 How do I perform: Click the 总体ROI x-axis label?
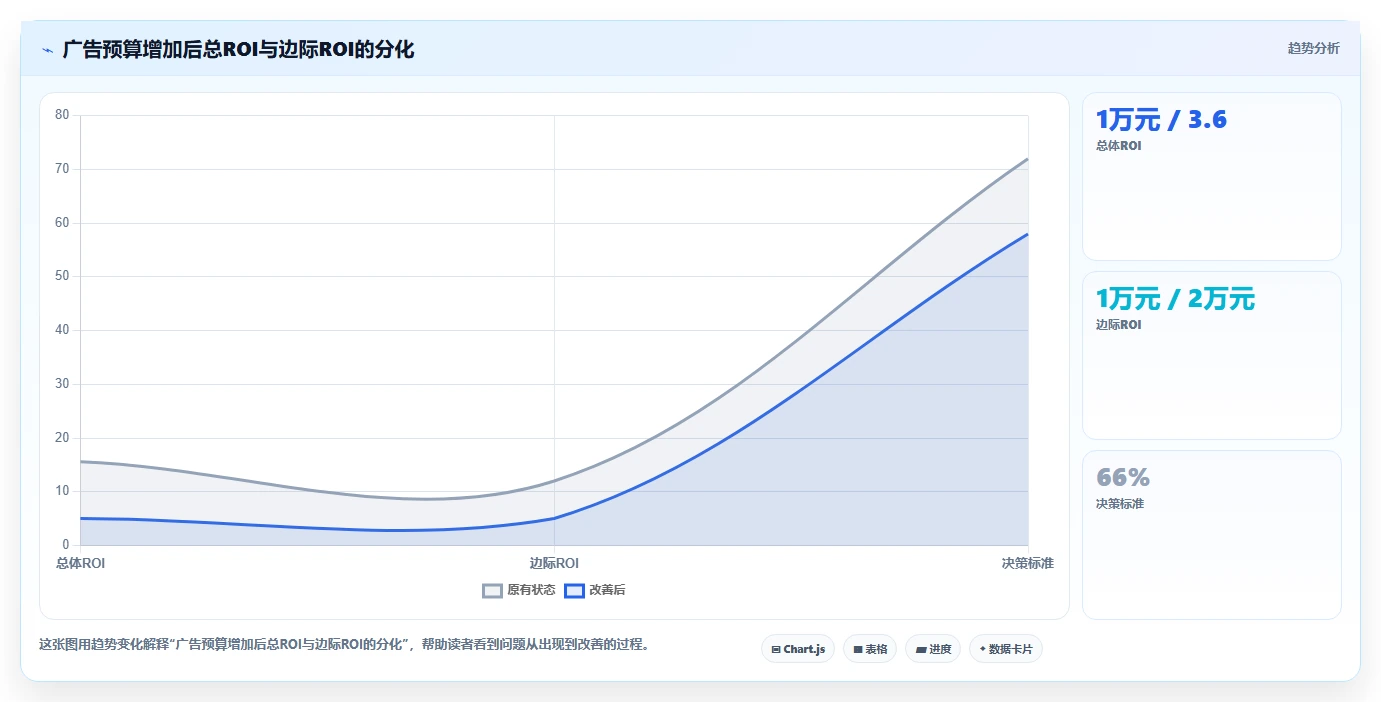pos(80,563)
